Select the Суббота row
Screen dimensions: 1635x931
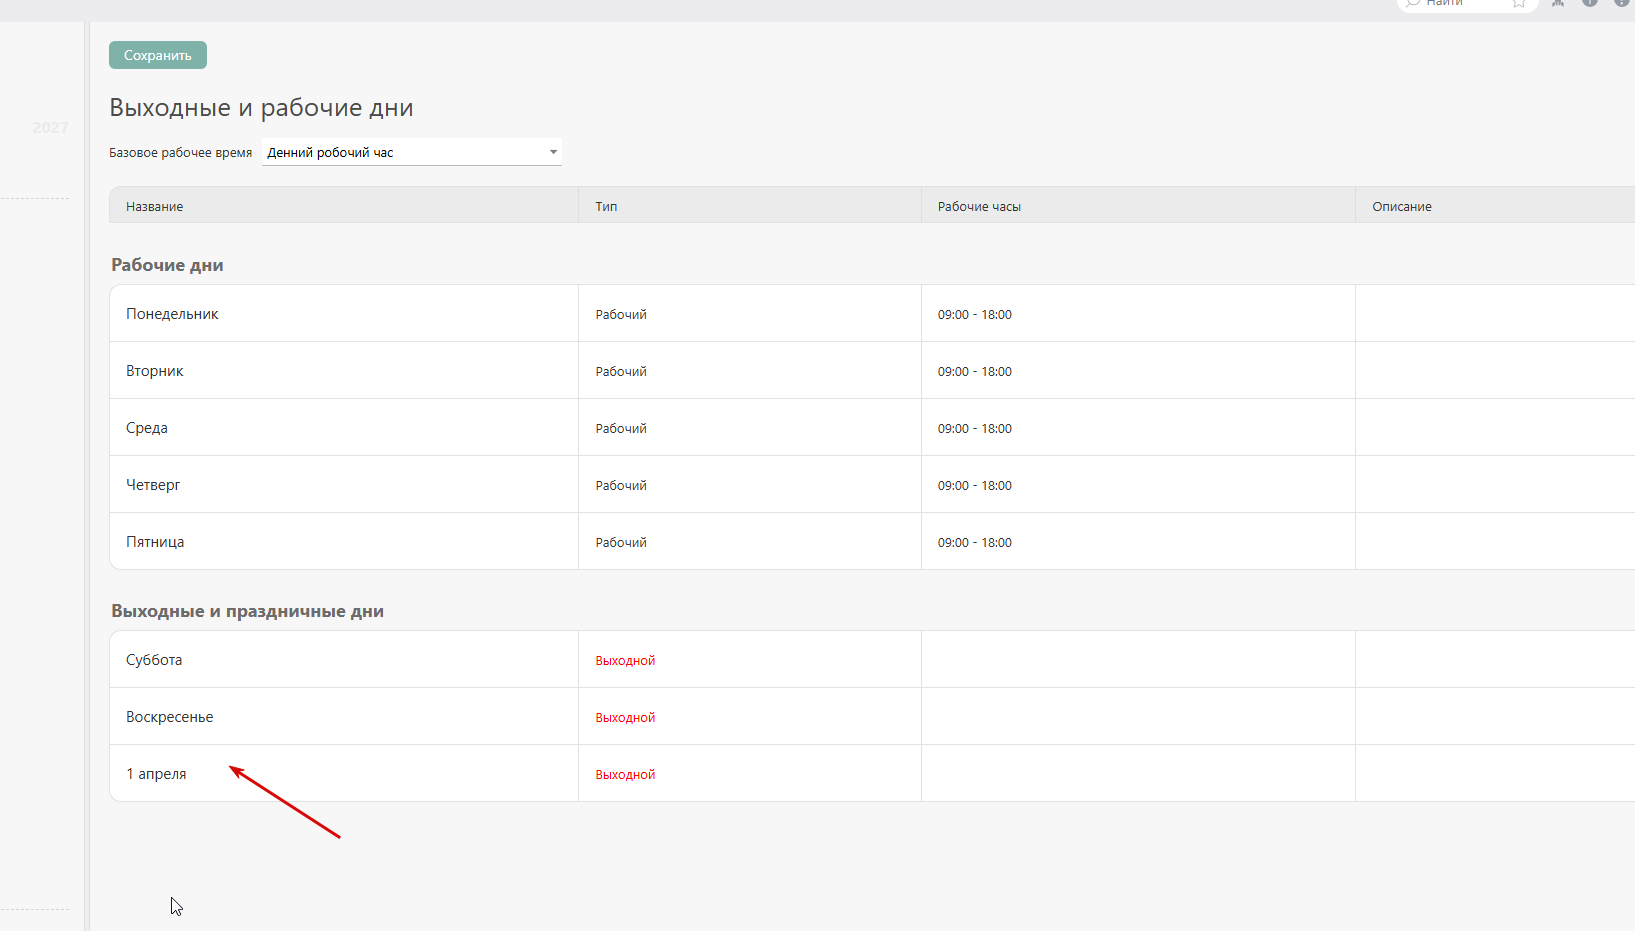coord(154,660)
